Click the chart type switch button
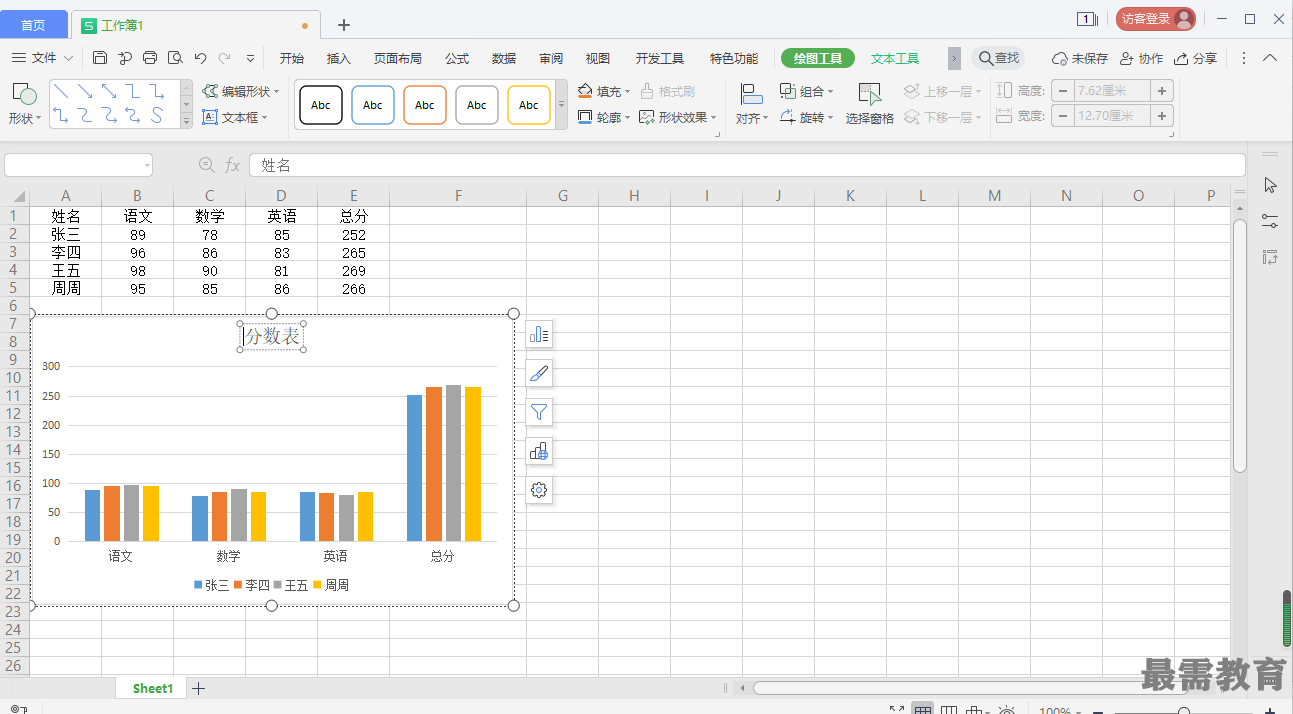 (539, 451)
